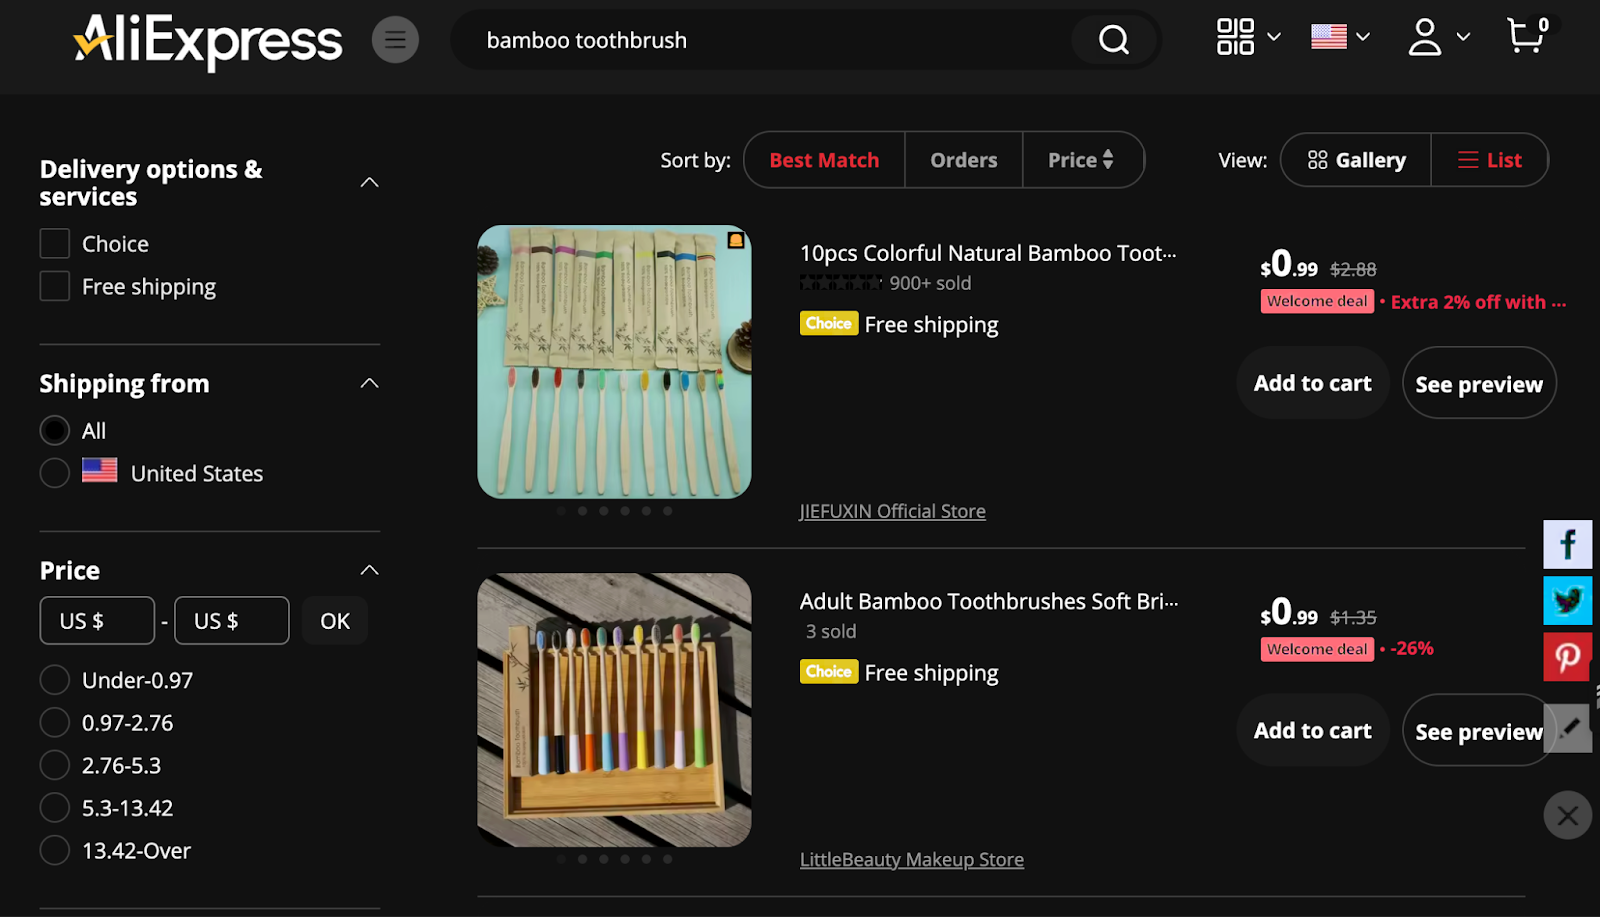The width and height of the screenshot is (1600, 917).
Task: Sort results by Orders
Action: (x=963, y=160)
